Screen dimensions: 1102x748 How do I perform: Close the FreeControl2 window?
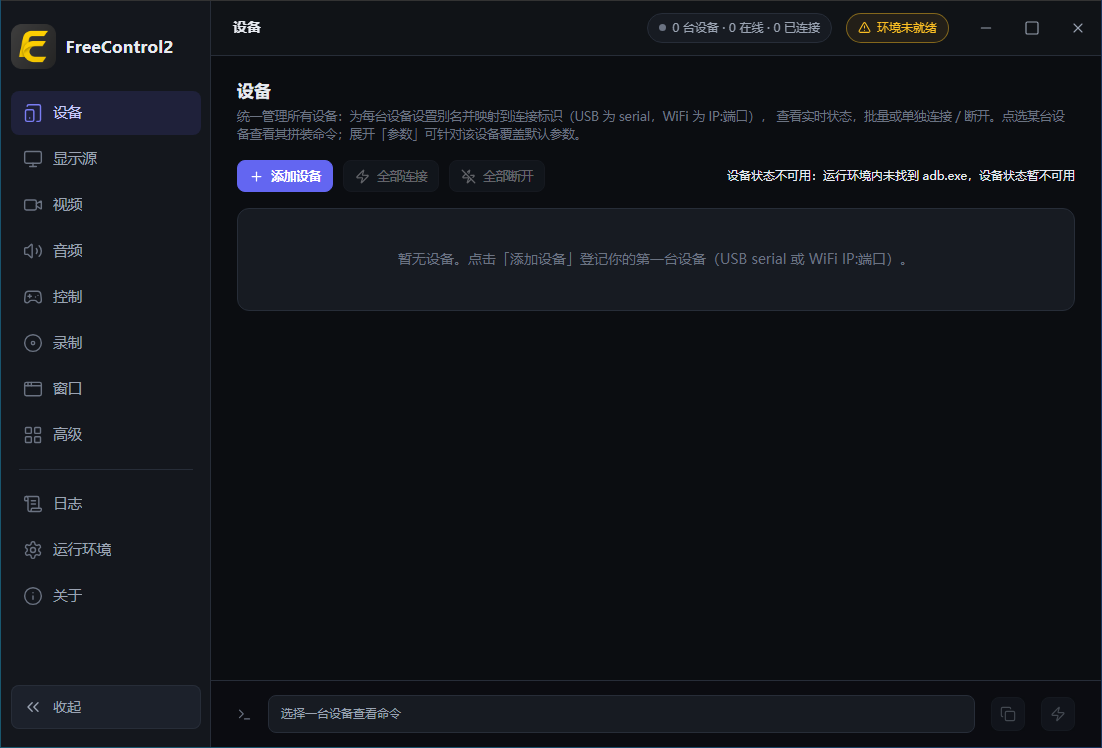[1078, 28]
